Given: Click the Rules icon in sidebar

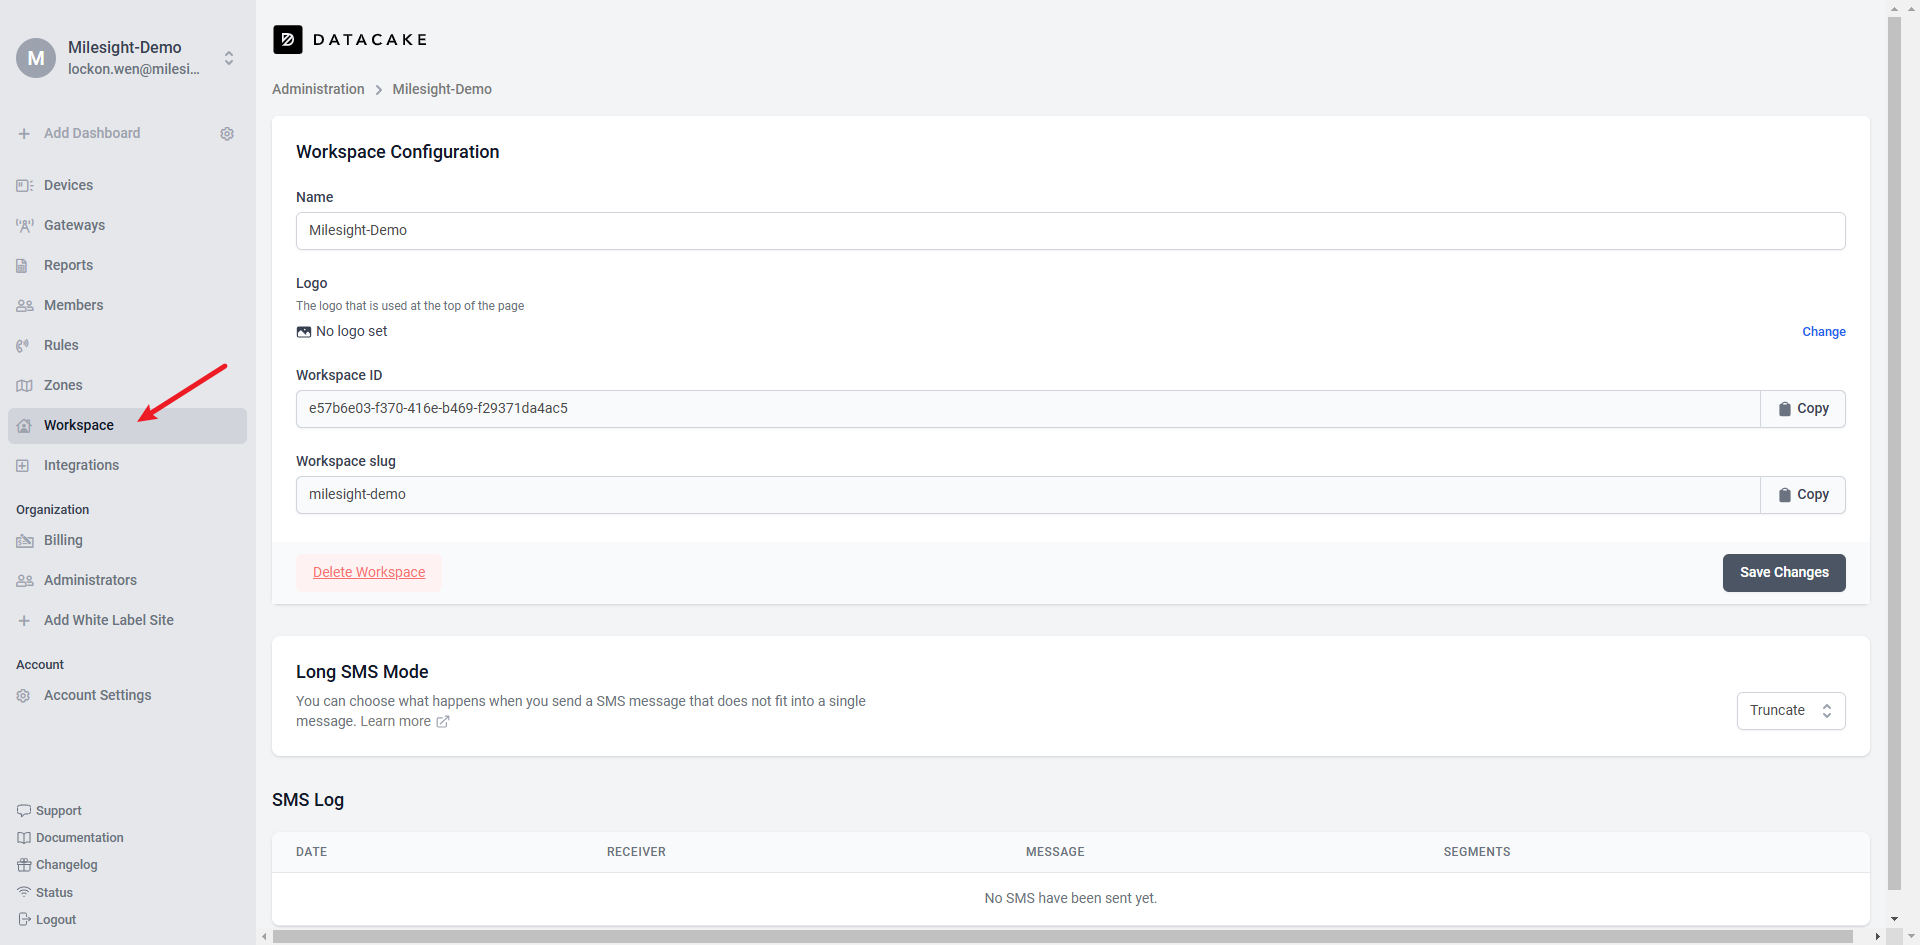Looking at the screenshot, I should pyautogui.click(x=22, y=345).
